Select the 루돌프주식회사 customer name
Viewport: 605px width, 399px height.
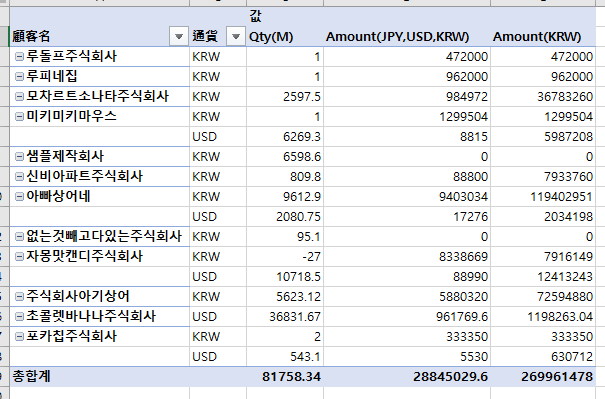pos(71,56)
